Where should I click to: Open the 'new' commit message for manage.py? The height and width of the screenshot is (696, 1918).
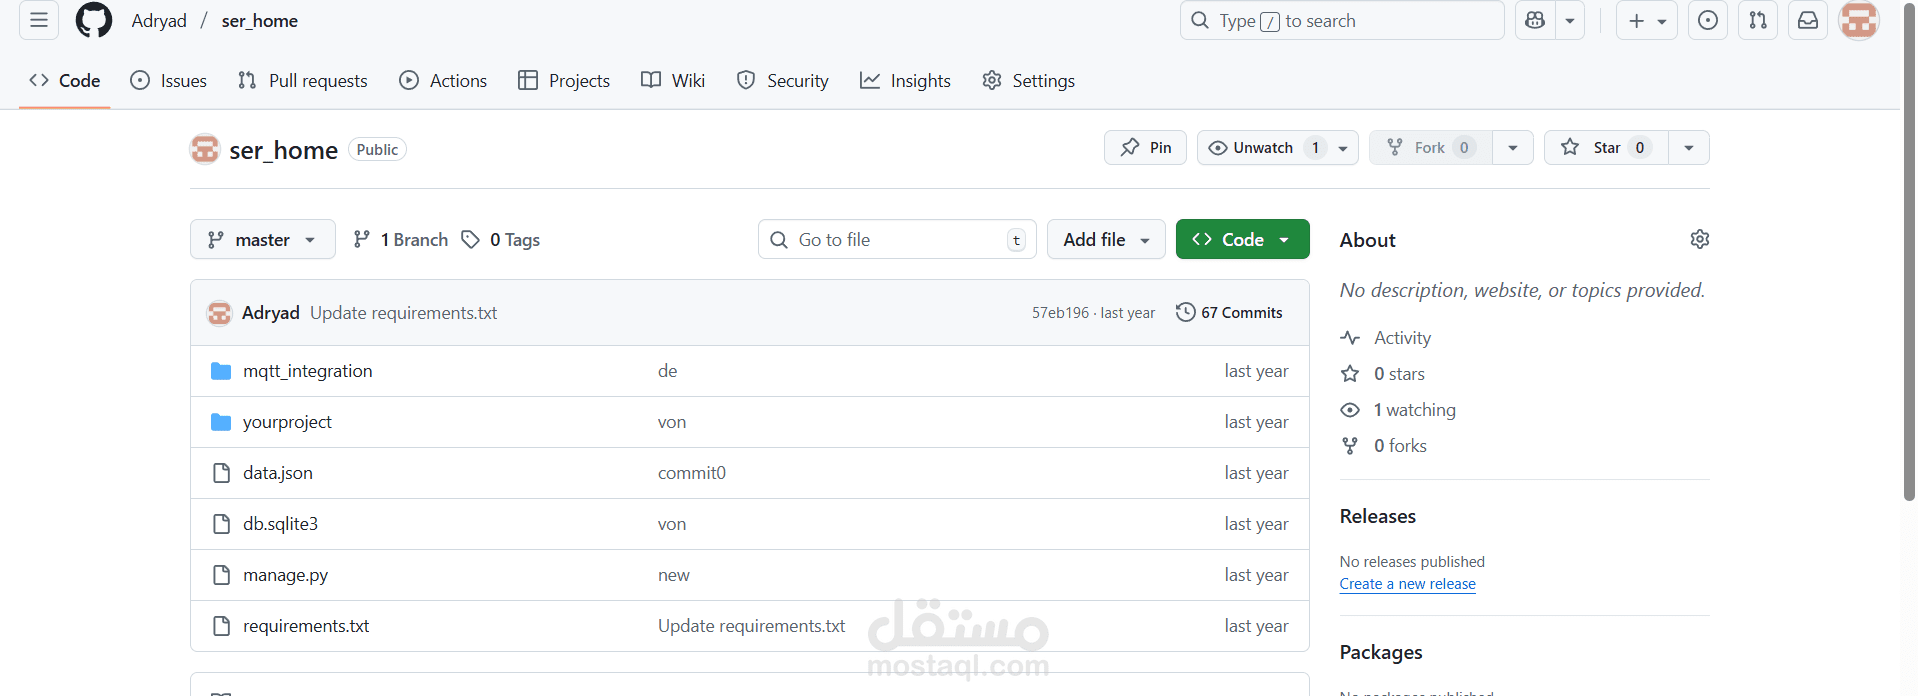click(674, 575)
